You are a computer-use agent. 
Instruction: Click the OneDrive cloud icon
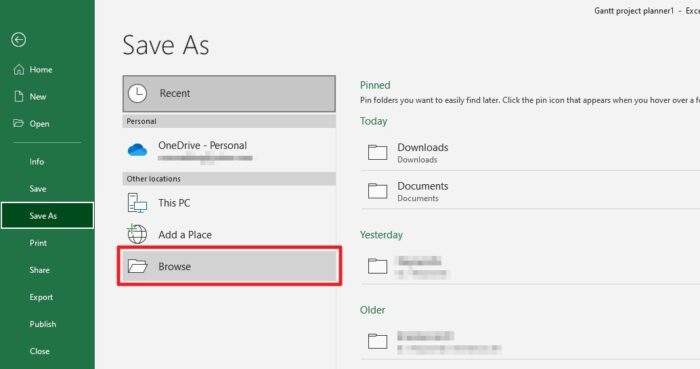(137, 150)
